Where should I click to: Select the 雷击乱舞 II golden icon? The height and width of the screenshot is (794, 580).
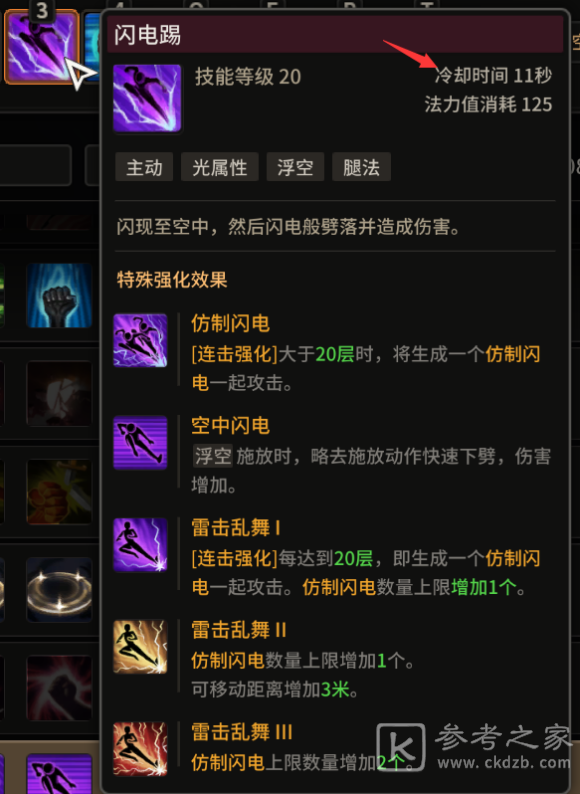point(140,647)
